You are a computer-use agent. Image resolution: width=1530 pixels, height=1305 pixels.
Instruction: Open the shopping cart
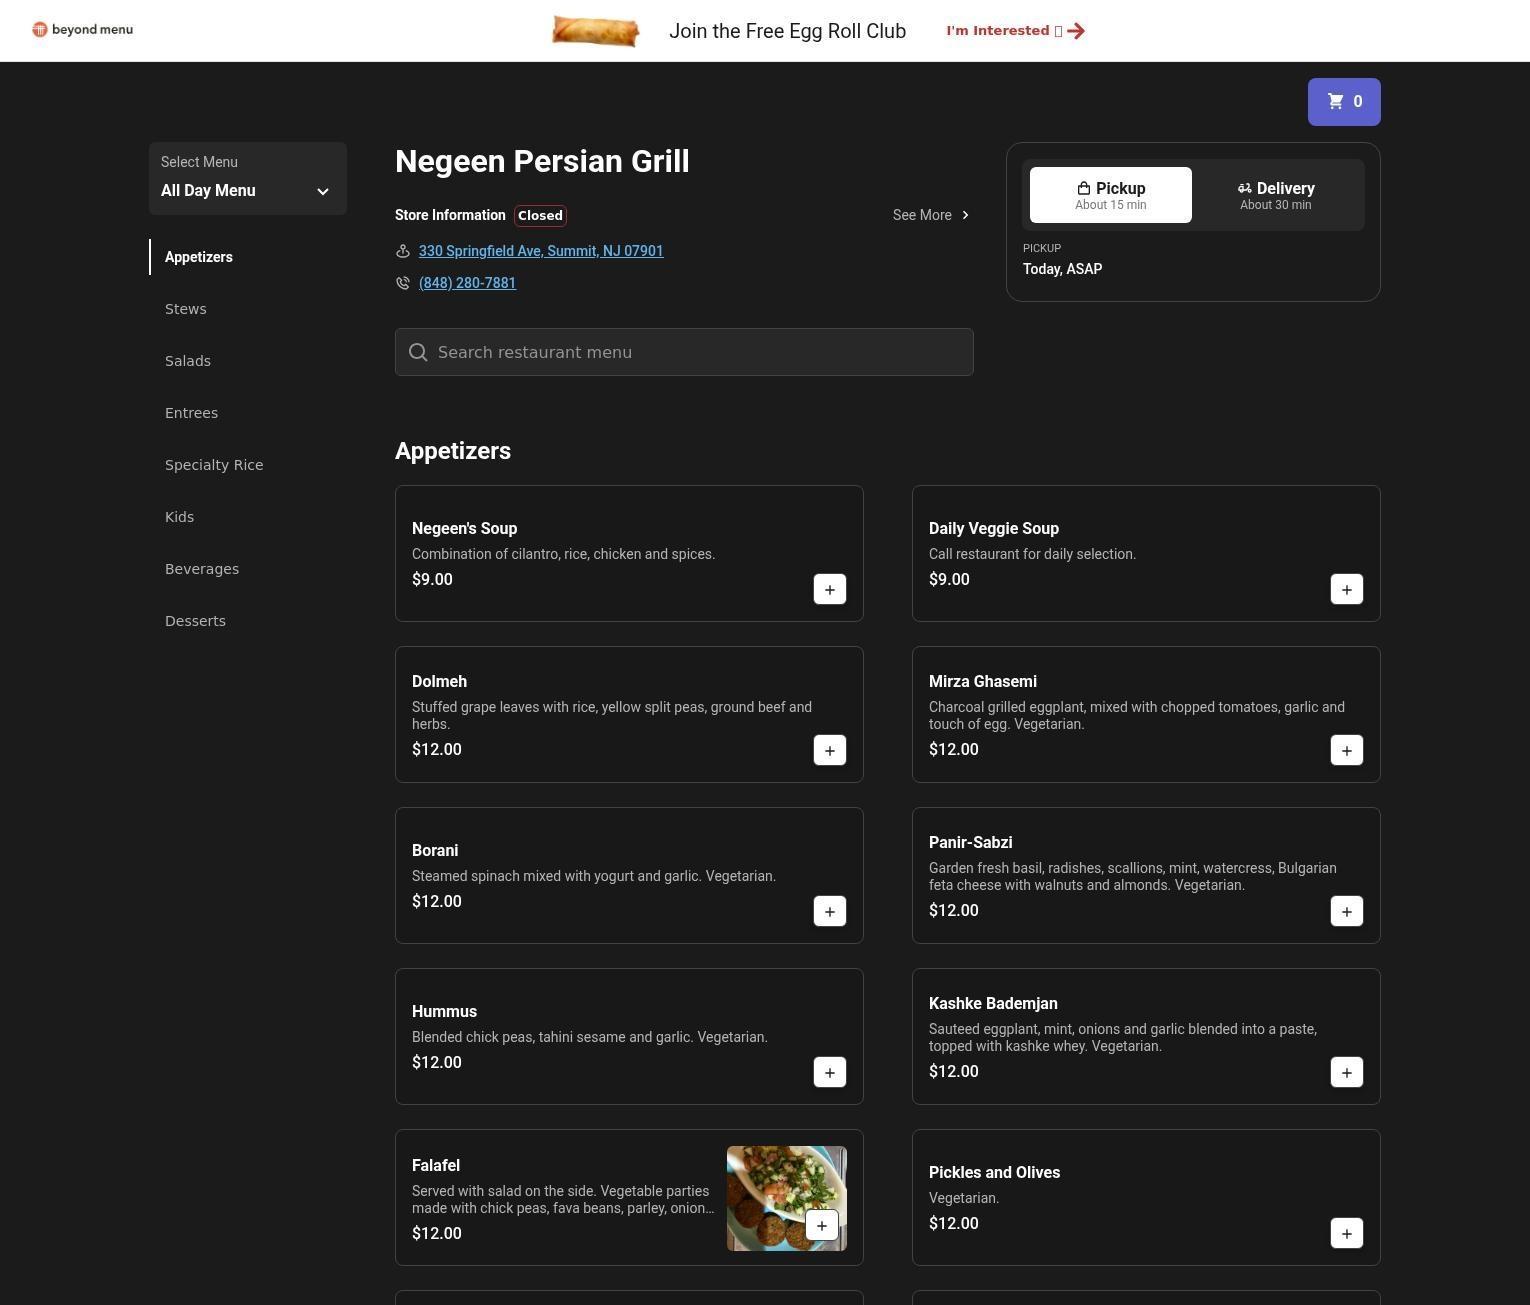click(x=1343, y=102)
